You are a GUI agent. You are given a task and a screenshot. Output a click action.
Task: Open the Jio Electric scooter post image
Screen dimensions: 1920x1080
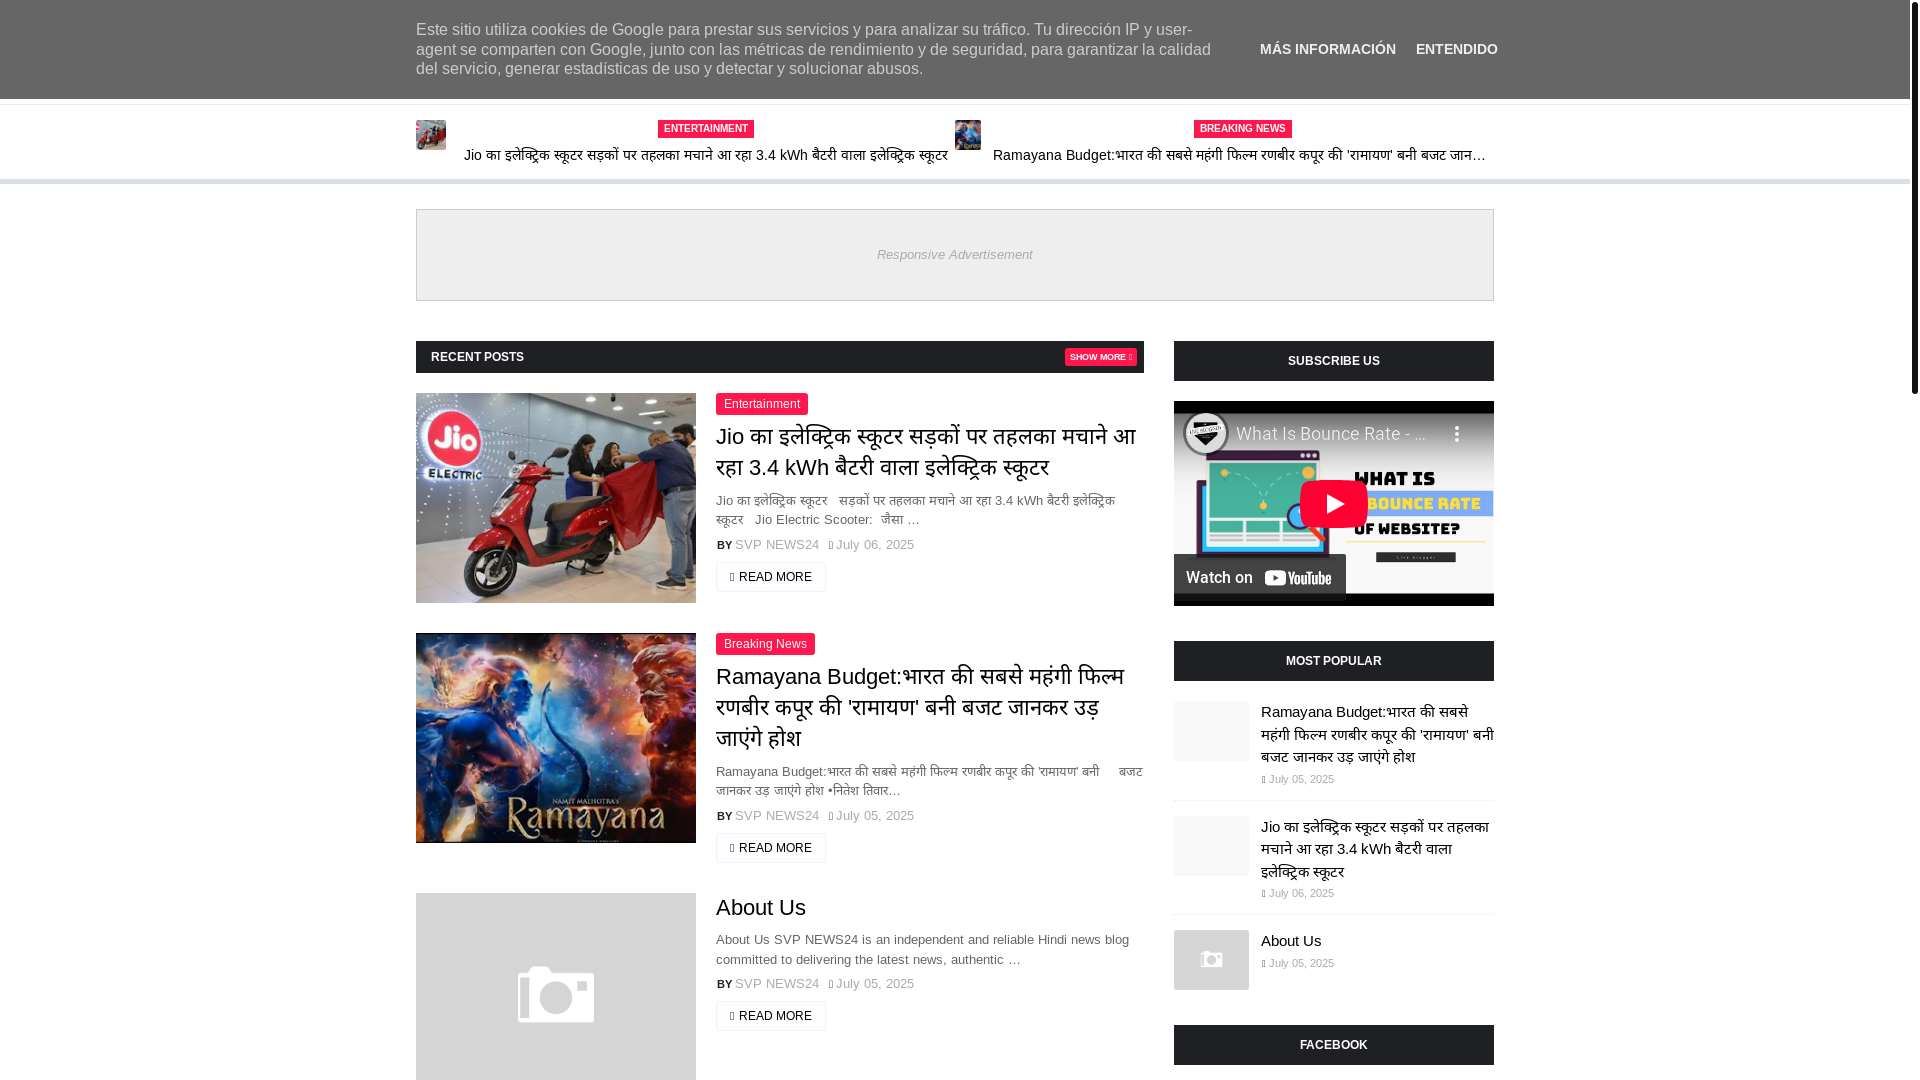[556, 498]
